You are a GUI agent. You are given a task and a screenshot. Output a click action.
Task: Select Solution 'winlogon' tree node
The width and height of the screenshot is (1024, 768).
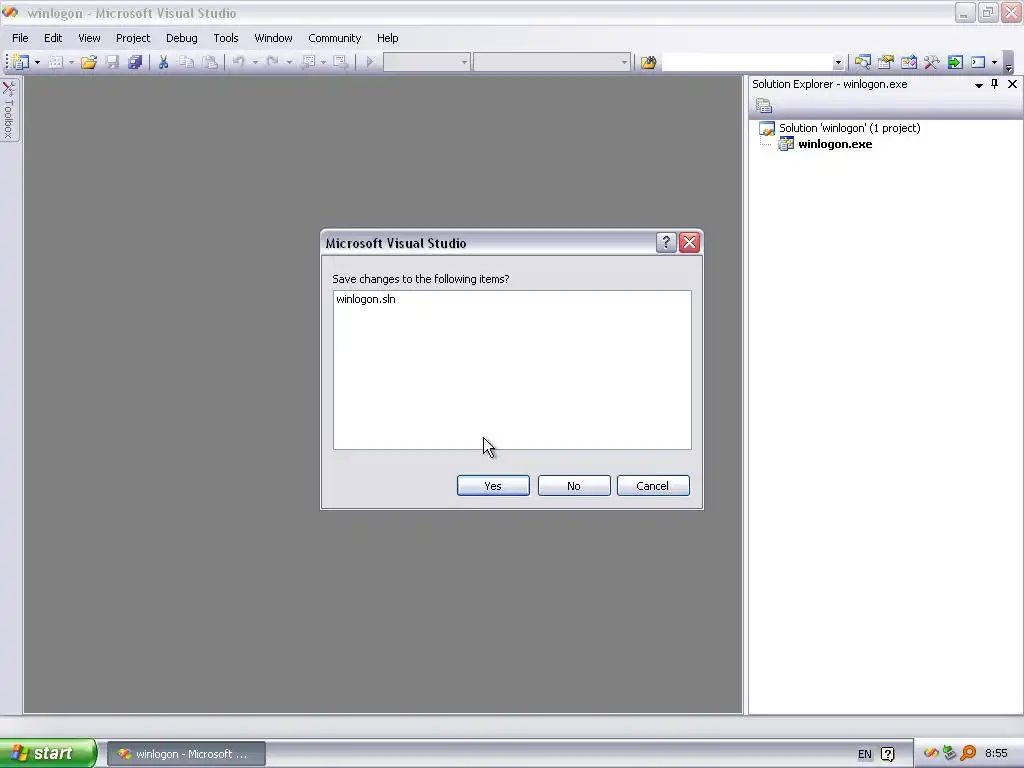pos(849,128)
